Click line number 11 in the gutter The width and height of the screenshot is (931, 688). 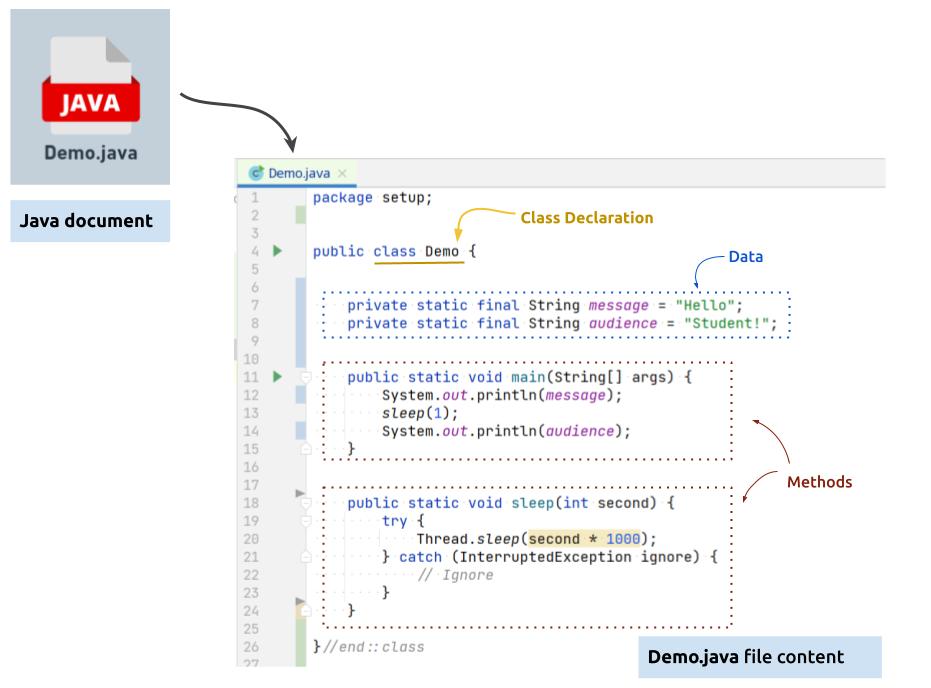click(x=250, y=377)
